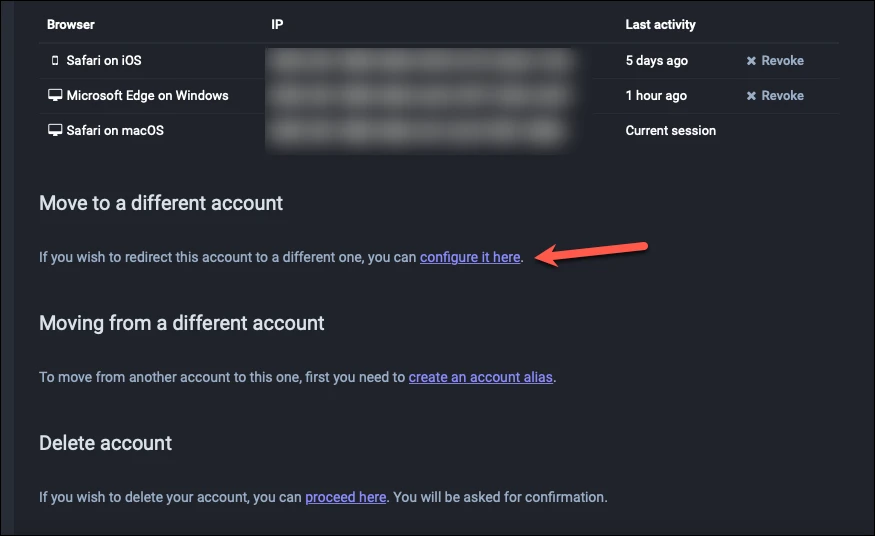
Task: Click the 'Current session' status text
Action: tap(670, 131)
